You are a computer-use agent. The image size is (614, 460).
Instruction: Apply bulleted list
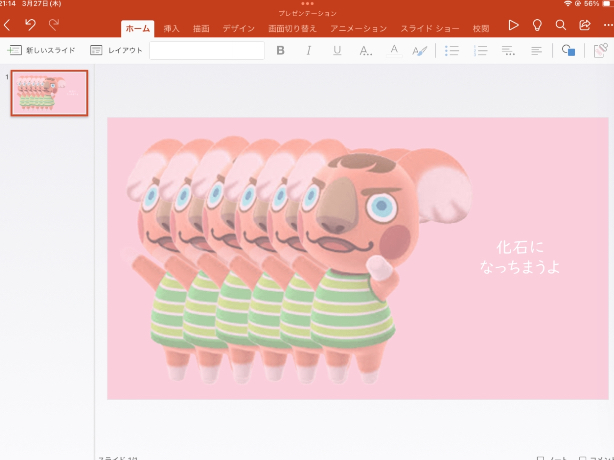pyautogui.click(x=452, y=51)
